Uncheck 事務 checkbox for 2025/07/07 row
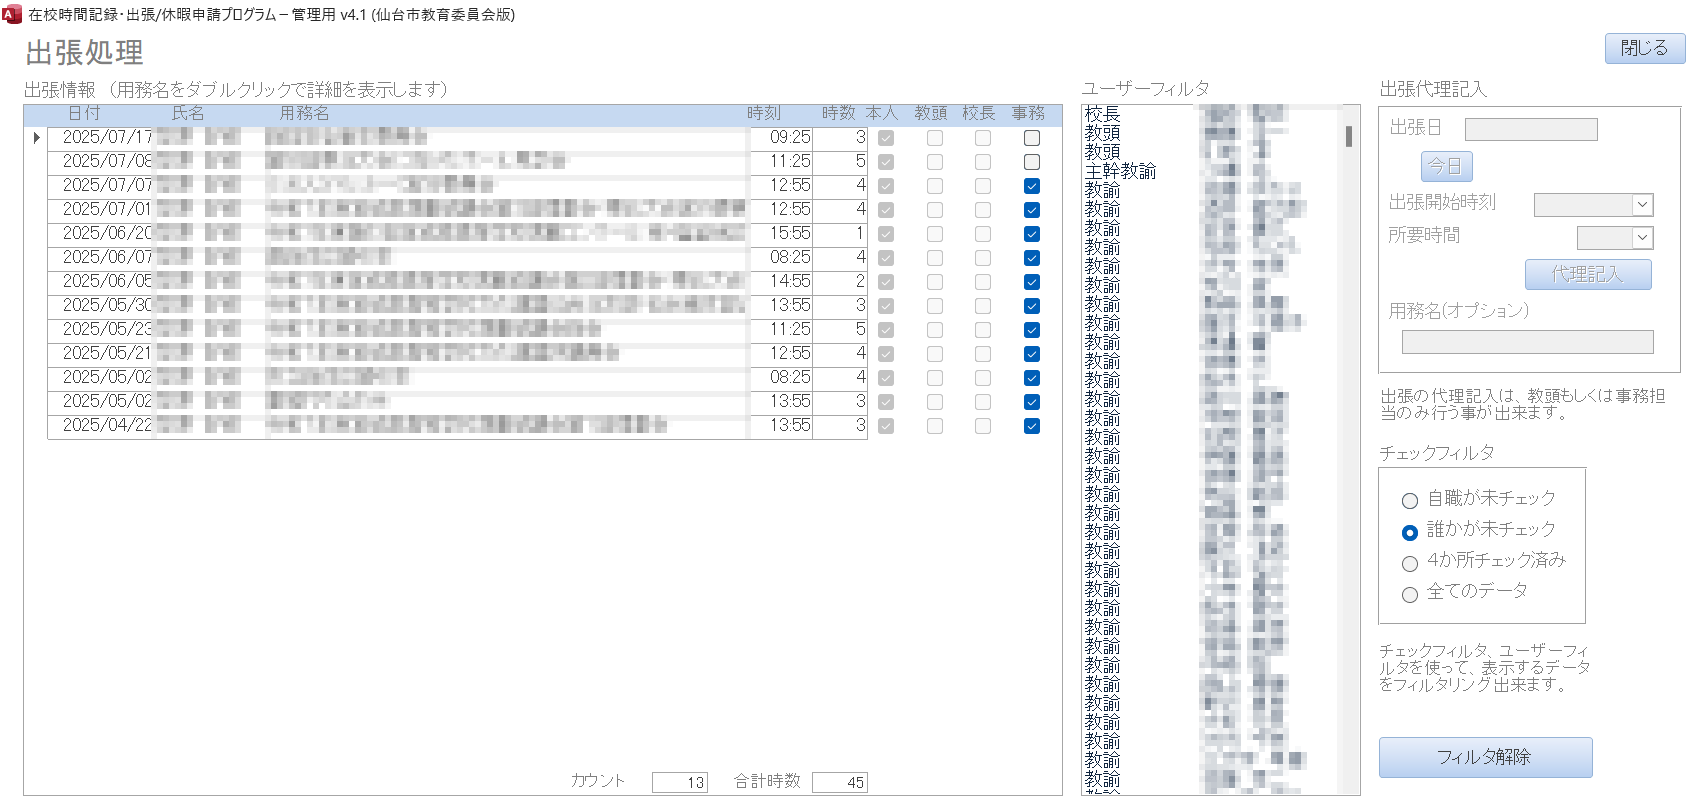The height and width of the screenshot is (811, 1706). coord(1032,186)
